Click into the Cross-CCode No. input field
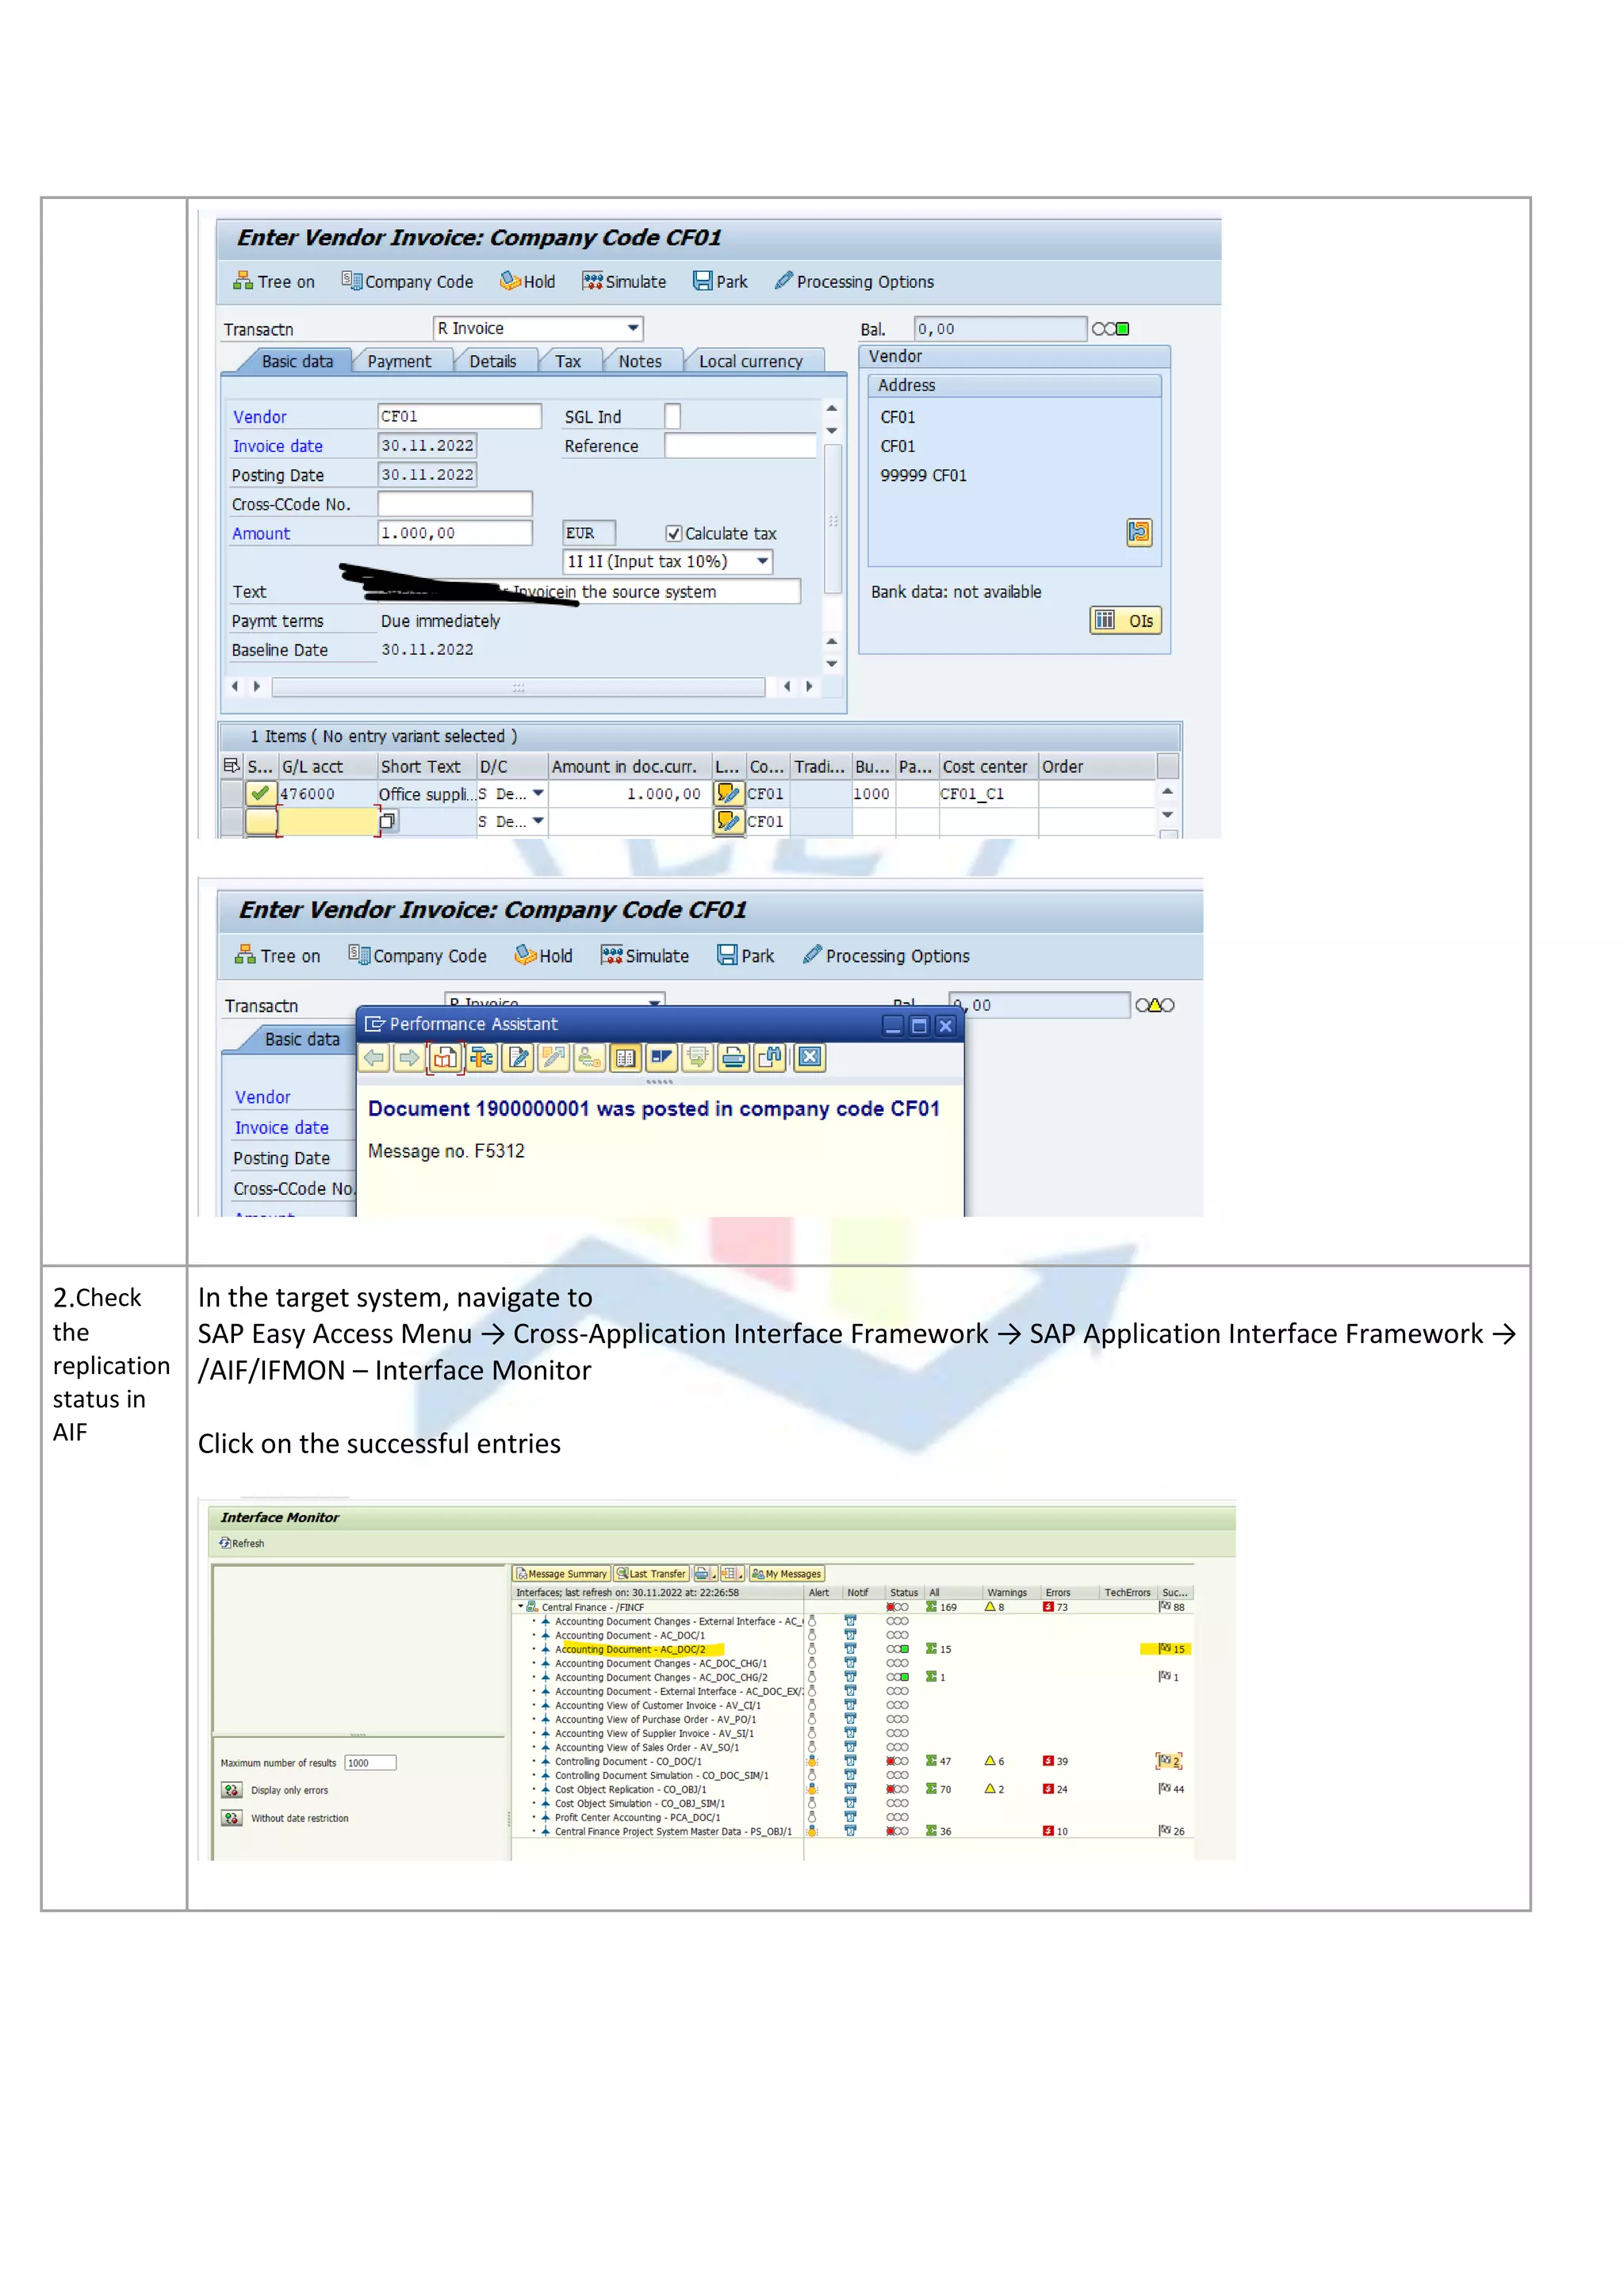This screenshot has height=2296, width=1624. (455, 504)
